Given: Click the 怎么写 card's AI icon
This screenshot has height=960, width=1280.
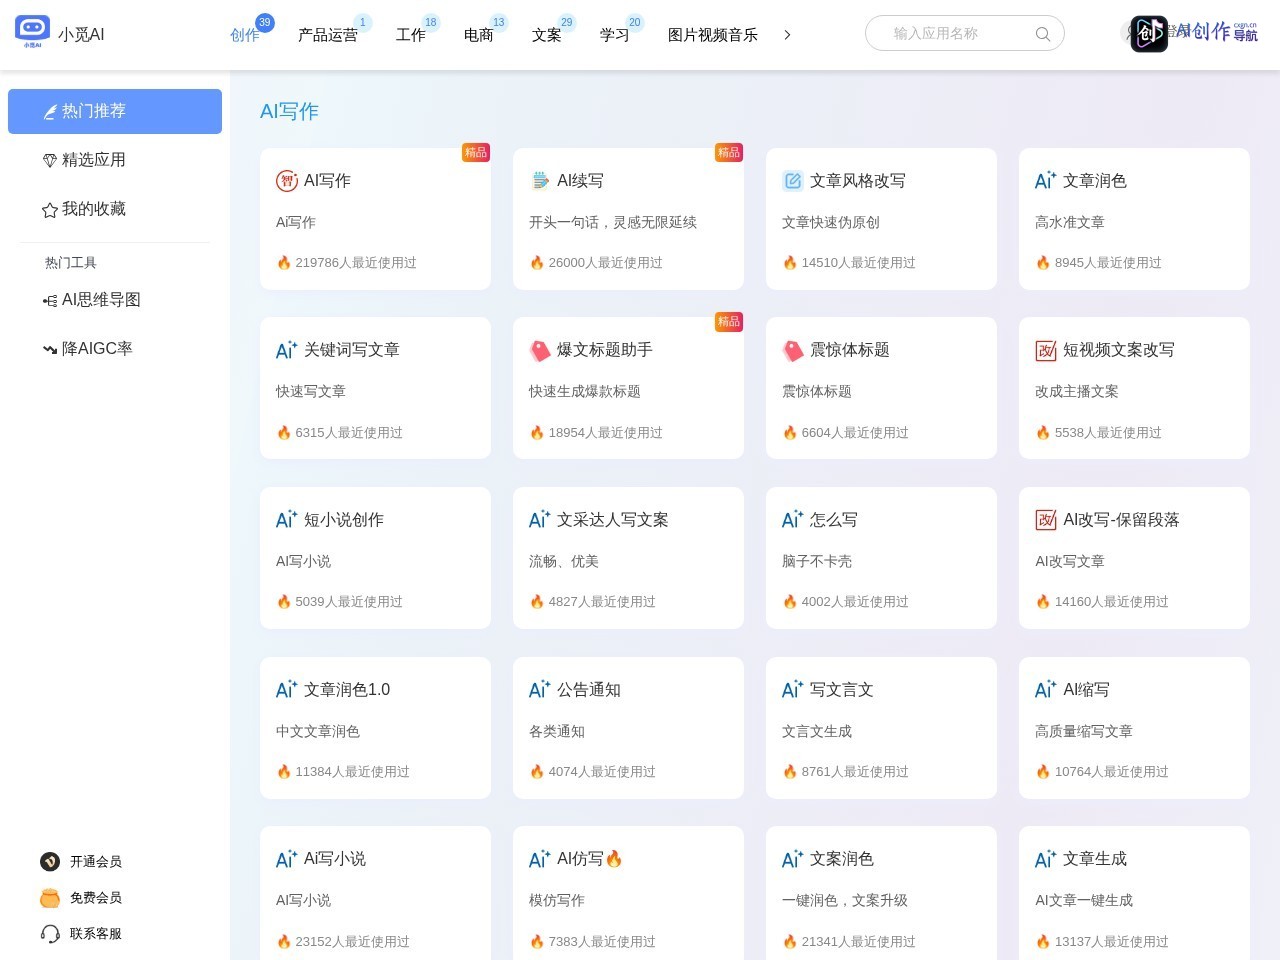Looking at the screenshot, I should (793, 520).
